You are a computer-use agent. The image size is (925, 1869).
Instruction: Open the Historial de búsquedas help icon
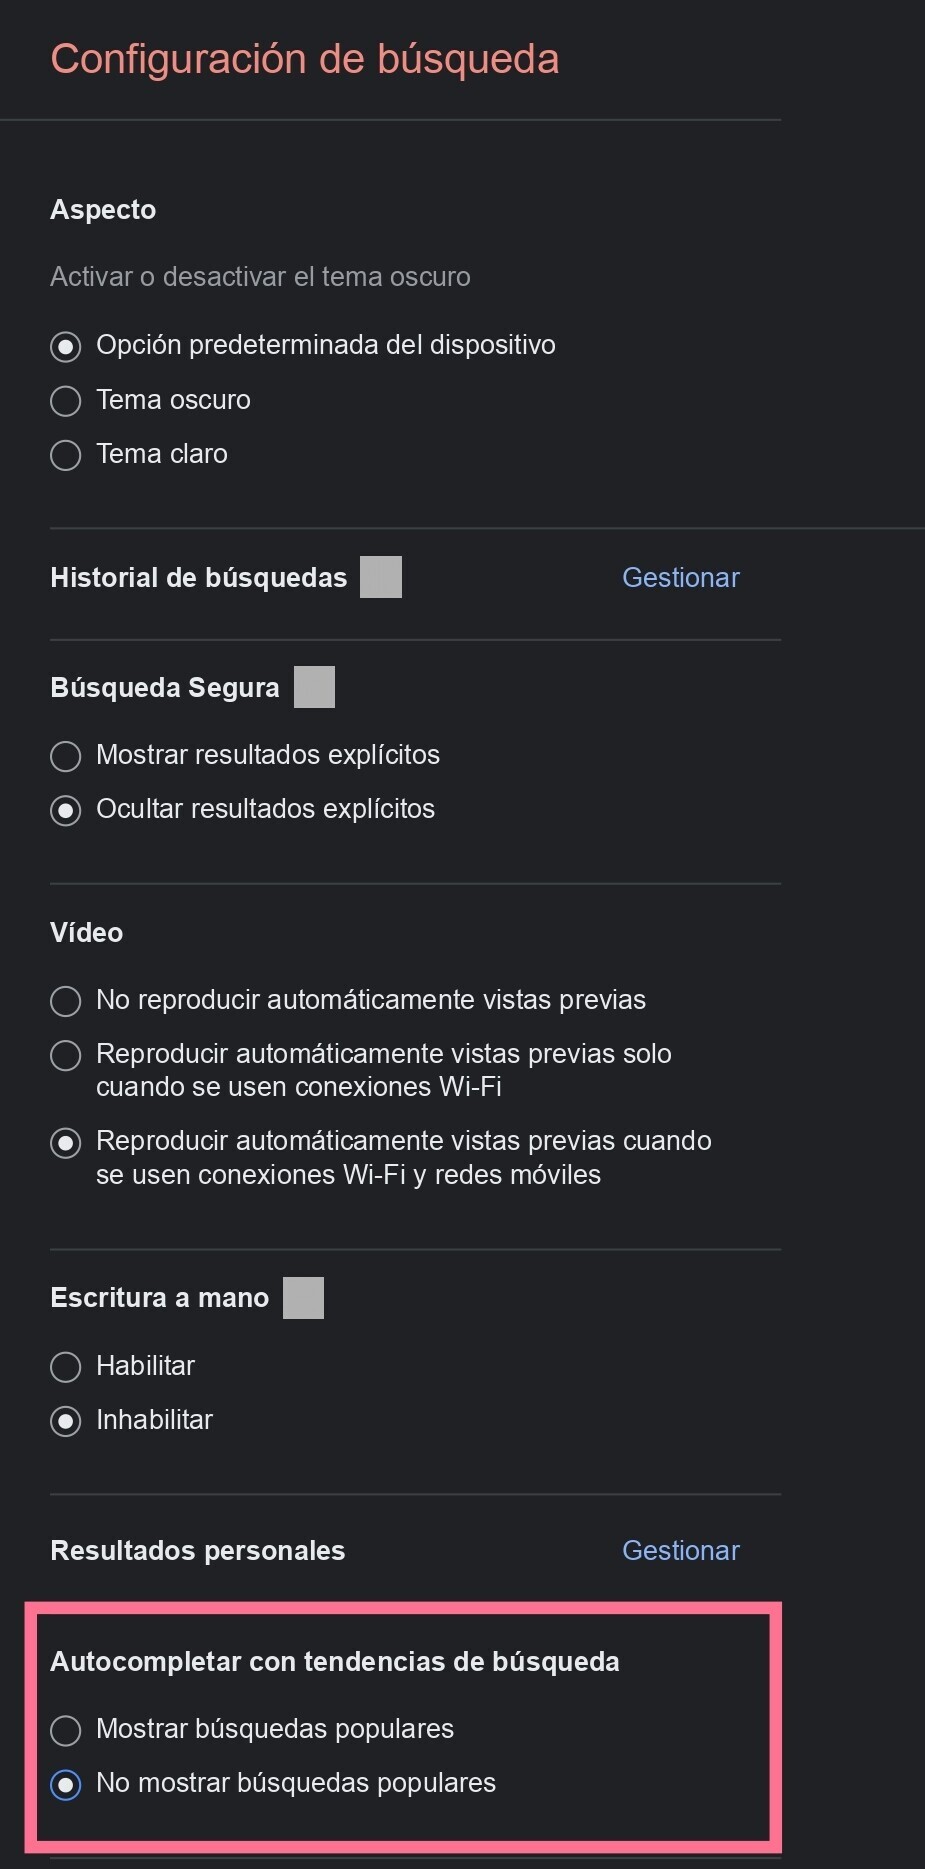pyautogui.click(x=380, y=576)
